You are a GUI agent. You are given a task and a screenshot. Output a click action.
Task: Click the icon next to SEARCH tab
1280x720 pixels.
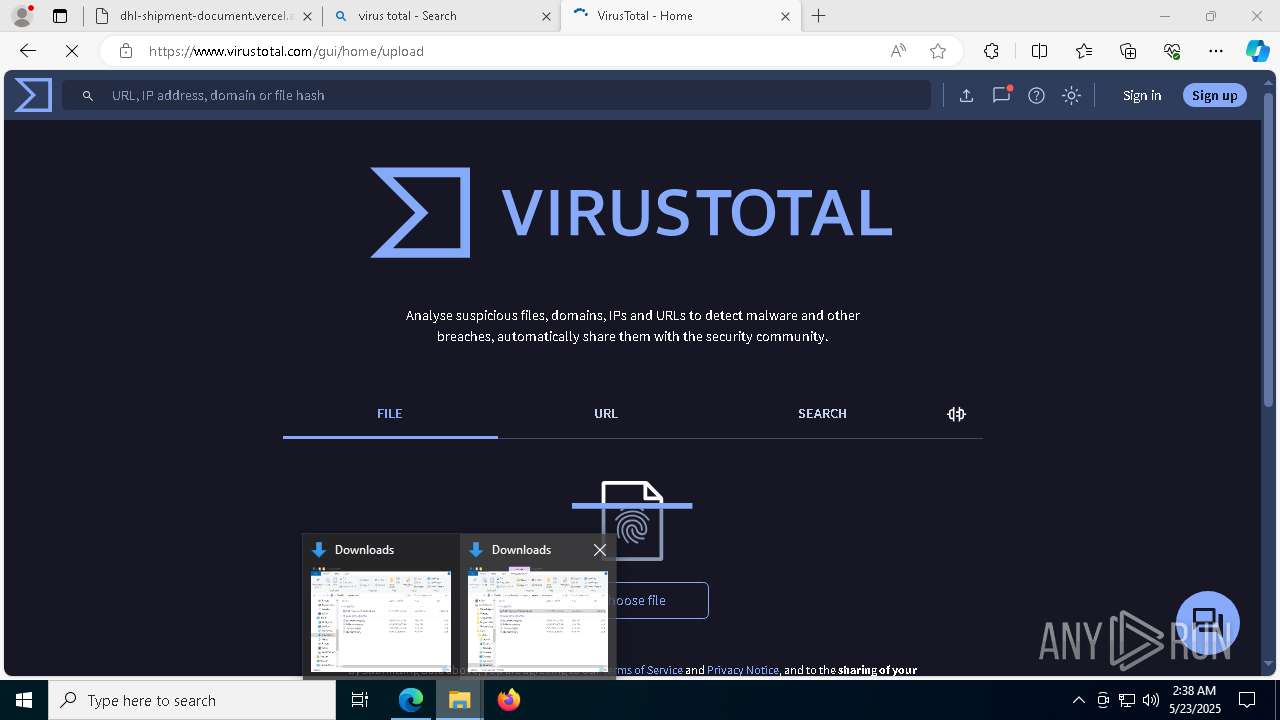point(957,414)
